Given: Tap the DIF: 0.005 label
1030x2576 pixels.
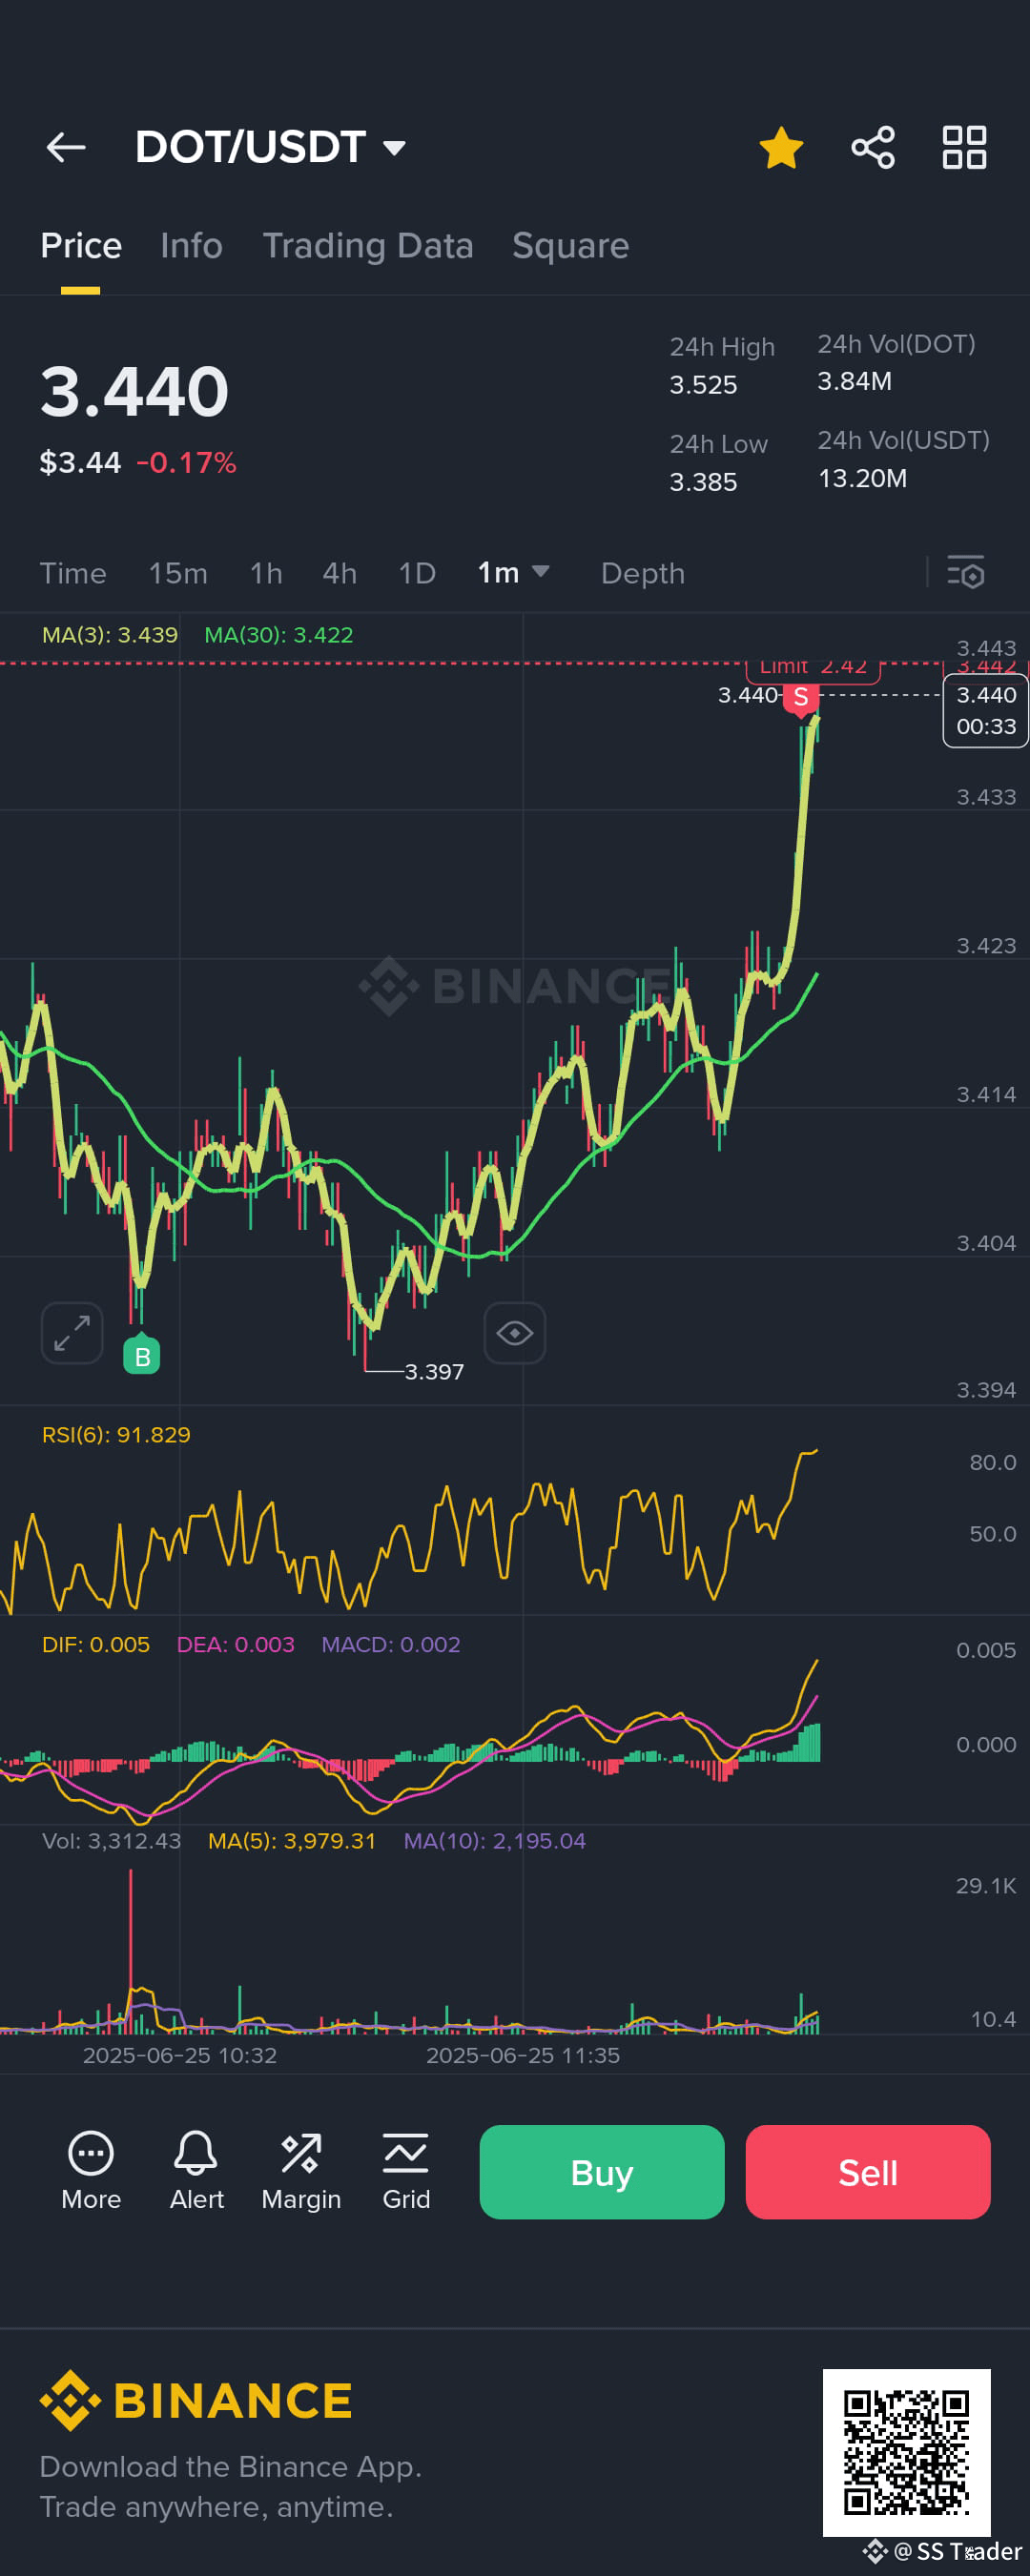Looking at the screenshot, I should [96, 1645].
